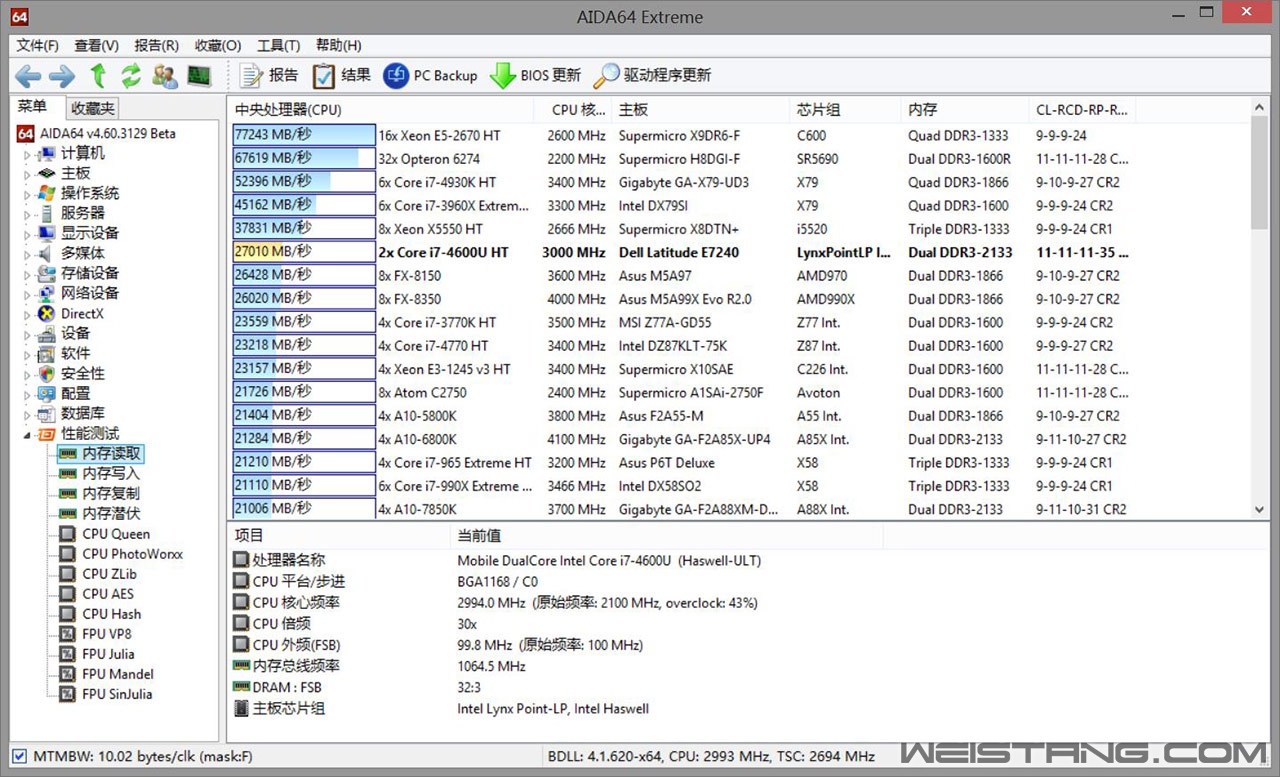Select the CPU AES benchmark icon
The image size is (1280, 777).
click(x=68, y=594)
